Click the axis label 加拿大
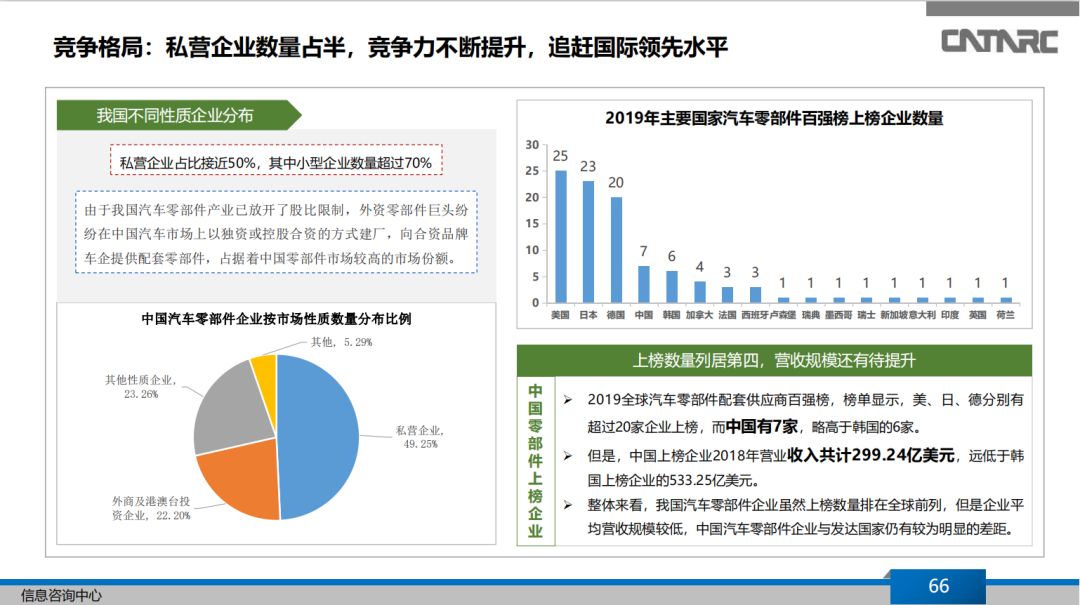This screenshot has height=605, width=1080. [x=699, y=315]
